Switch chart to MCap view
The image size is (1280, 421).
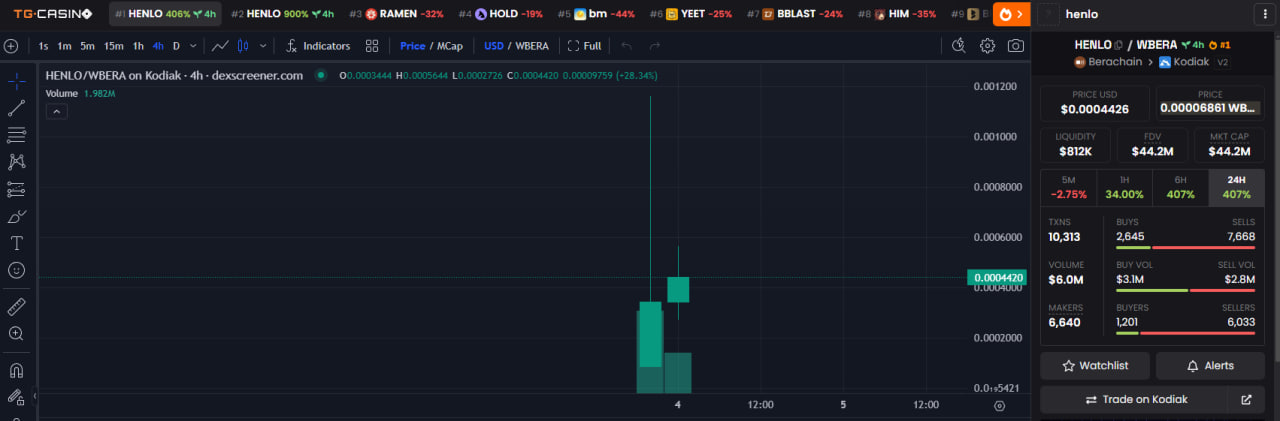click(450, 46)
